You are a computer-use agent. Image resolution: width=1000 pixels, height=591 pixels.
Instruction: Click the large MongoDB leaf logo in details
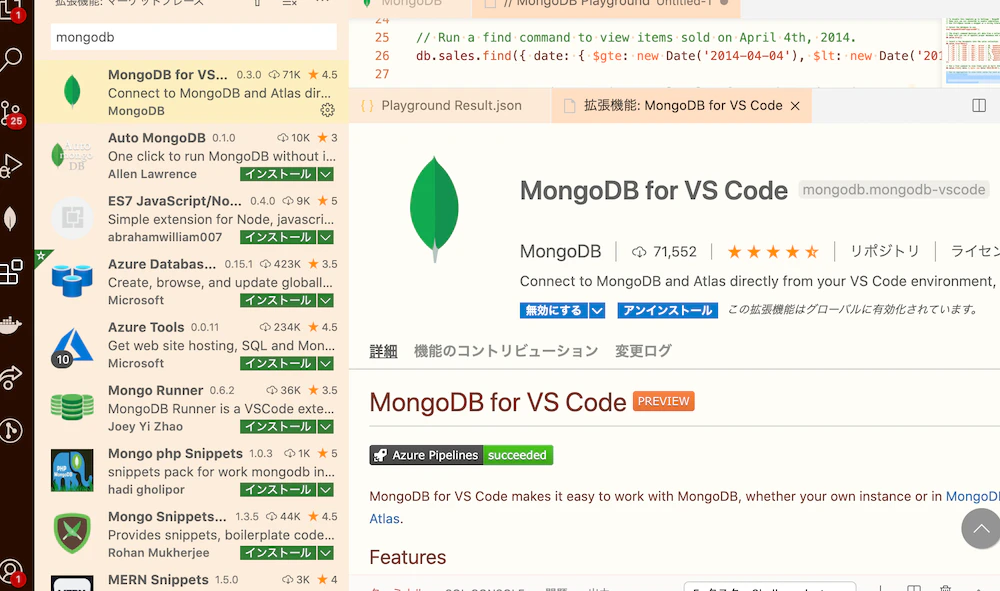pyautogui.click(x=434, y=209)
